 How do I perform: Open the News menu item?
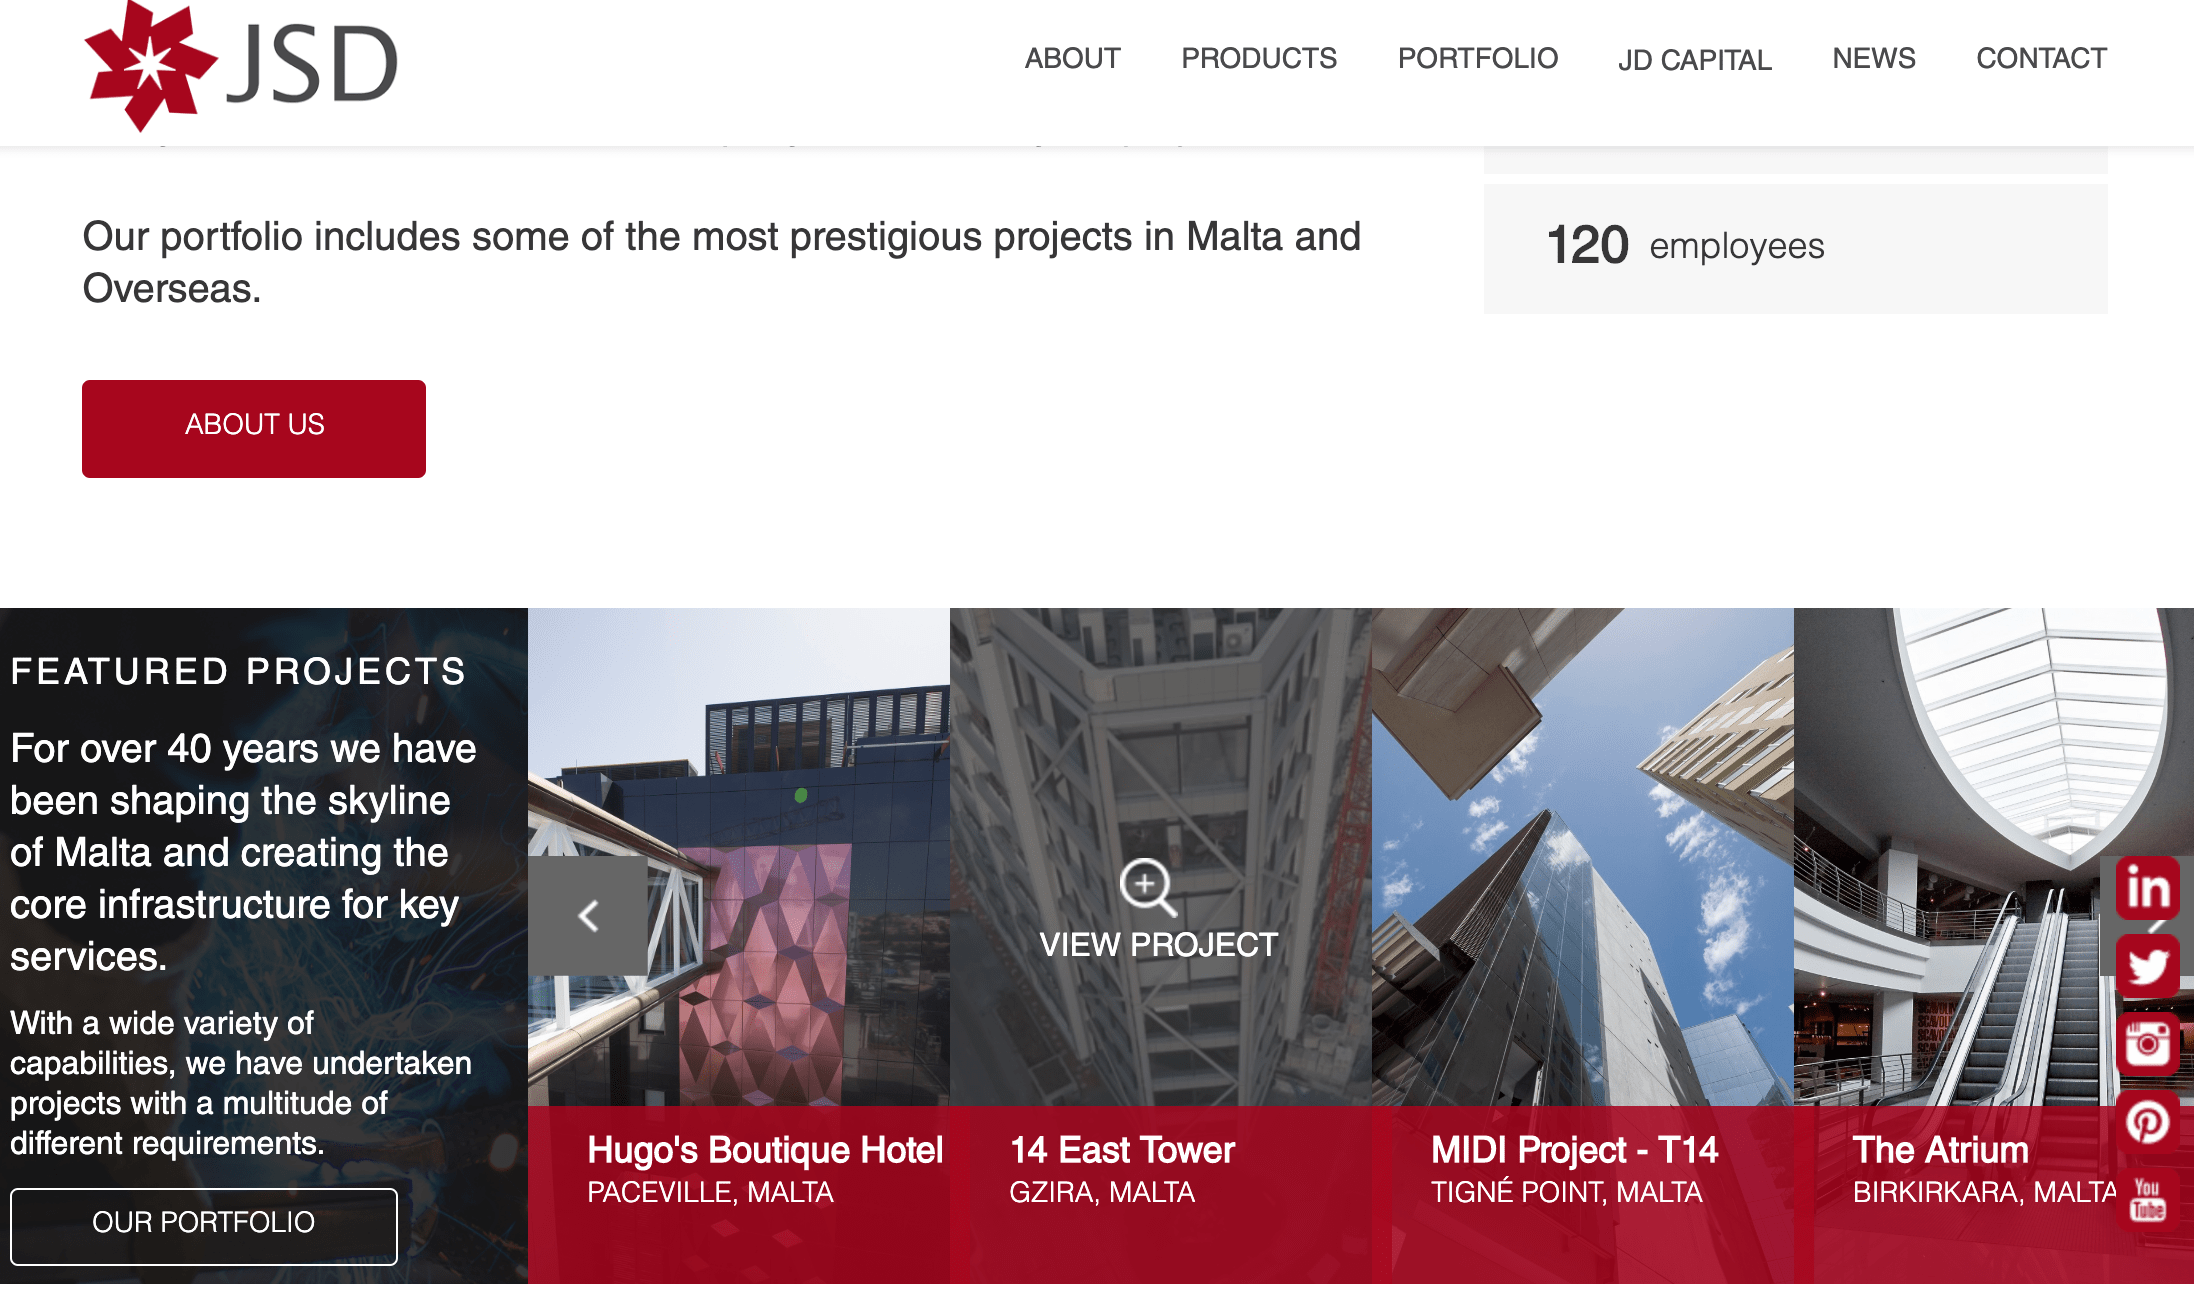click(x=1873, y=58)
